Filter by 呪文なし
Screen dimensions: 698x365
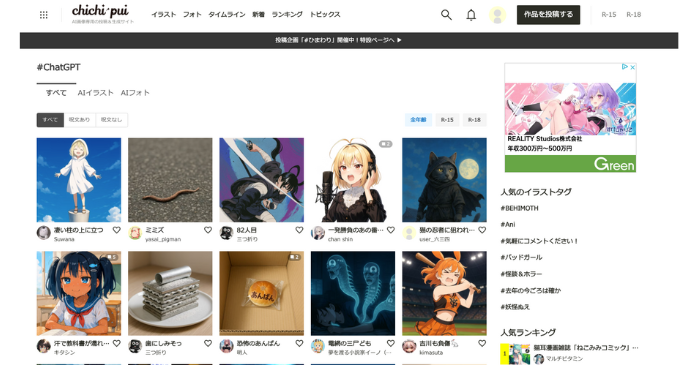coord(111,120)
